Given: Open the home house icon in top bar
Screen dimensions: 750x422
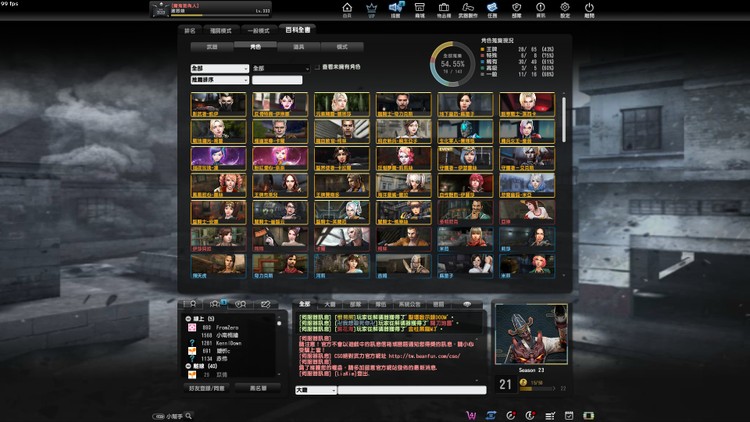Looking at the screenshot, I should click(347, 8).
